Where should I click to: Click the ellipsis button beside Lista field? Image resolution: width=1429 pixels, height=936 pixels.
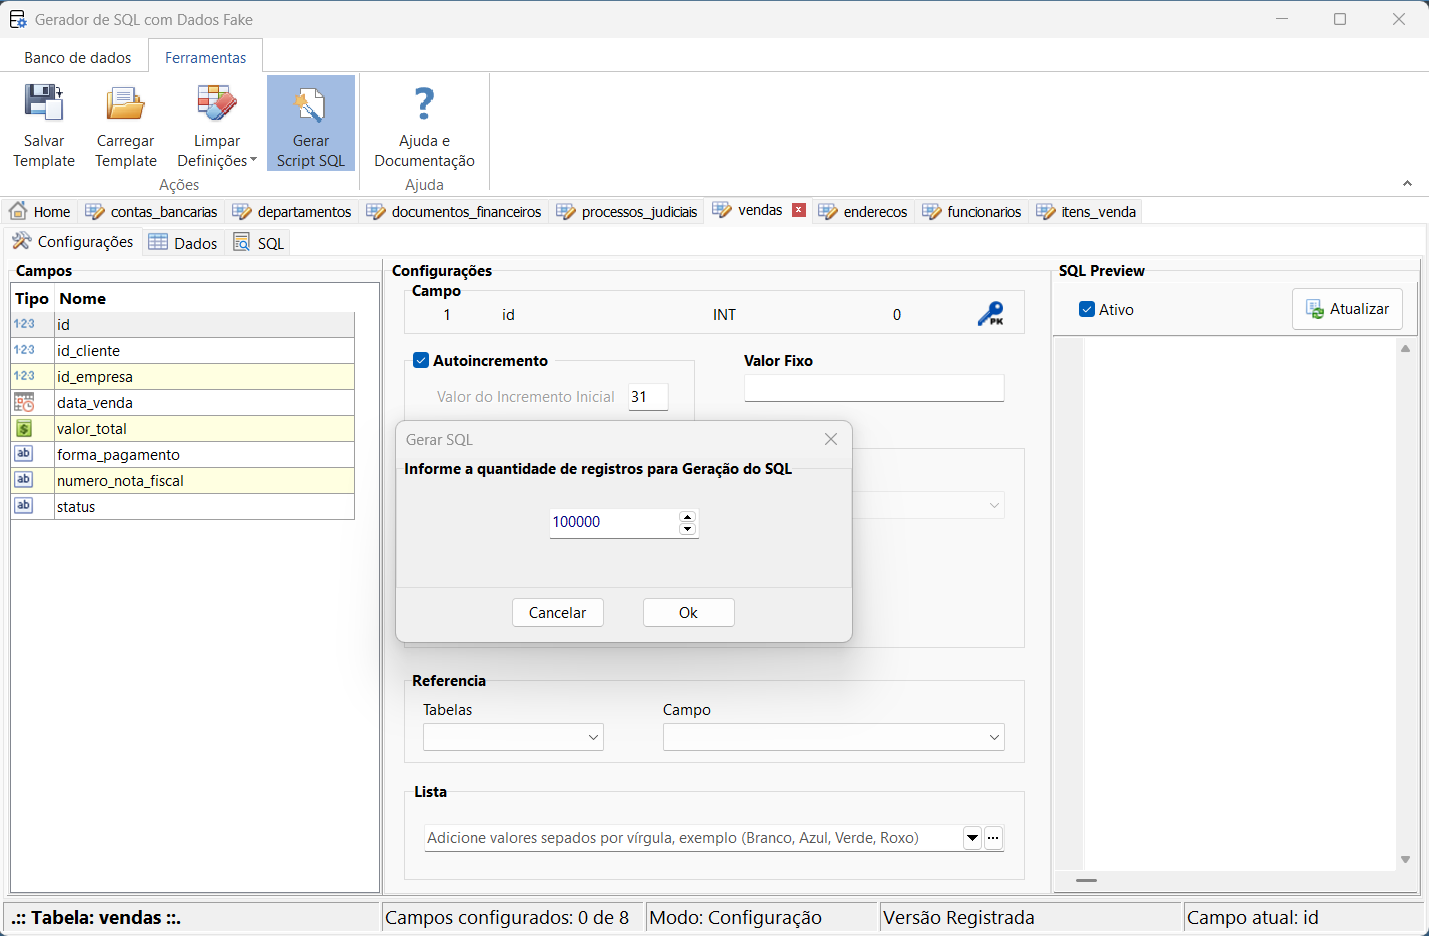click(993, 838)
